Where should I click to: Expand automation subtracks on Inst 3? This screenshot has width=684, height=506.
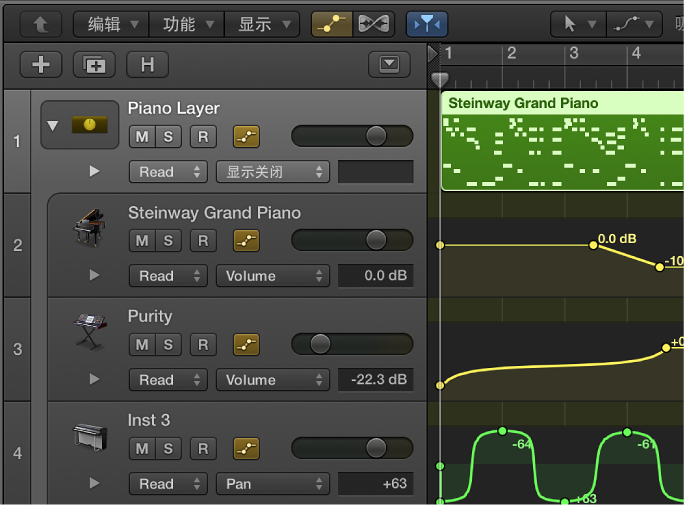coord(94,483)
